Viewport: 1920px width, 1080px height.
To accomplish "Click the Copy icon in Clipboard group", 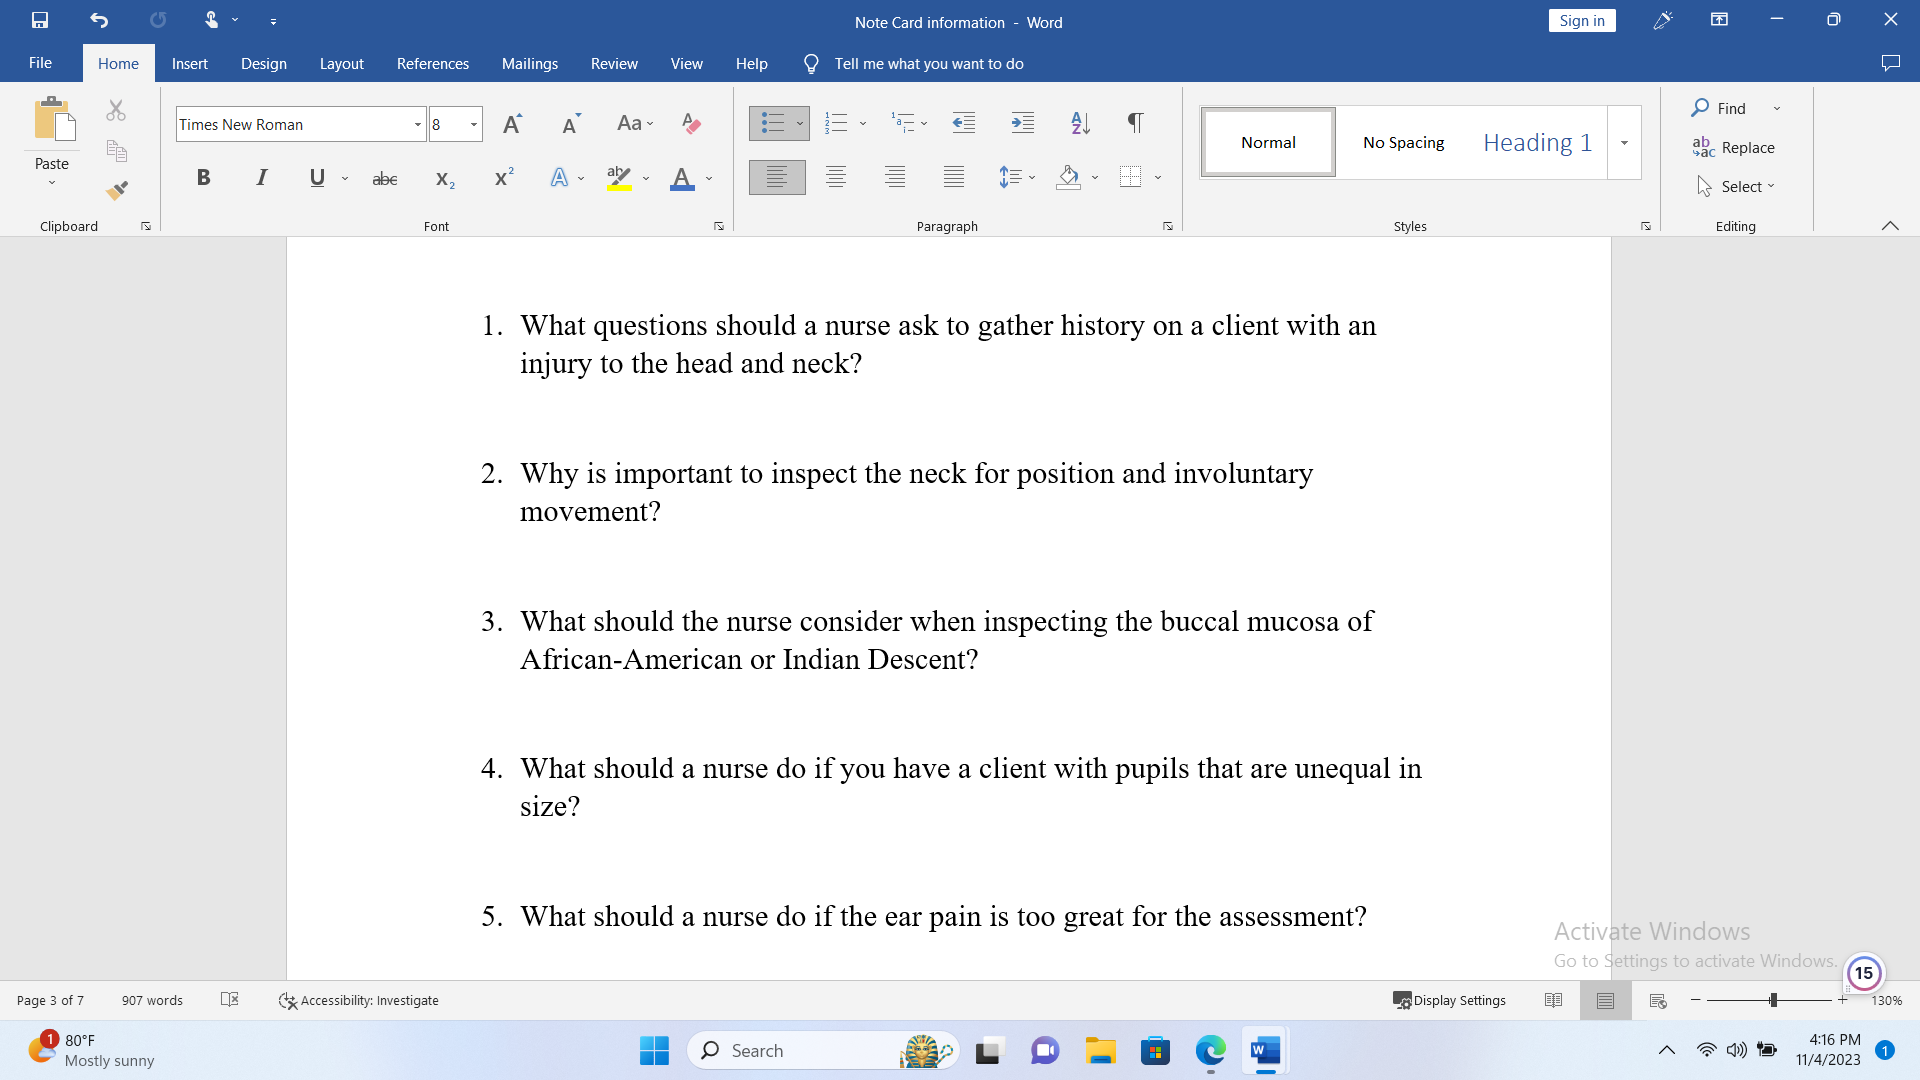I will [x=116, y=151].
